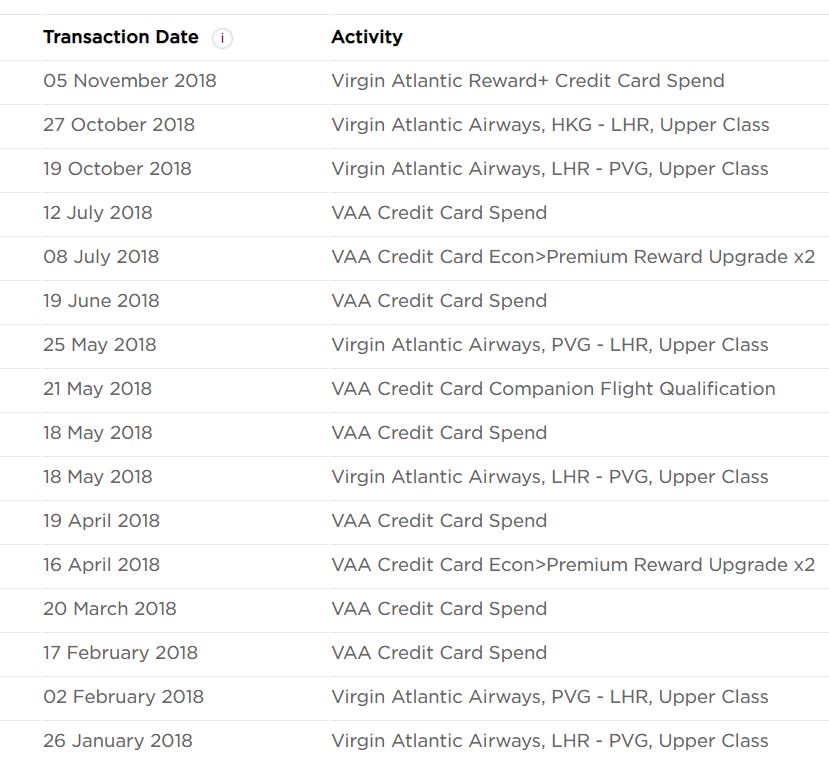Select the 12 July 2018 VAA Credit Card Spend
The image size is (829, 763).
pos(439,213)
